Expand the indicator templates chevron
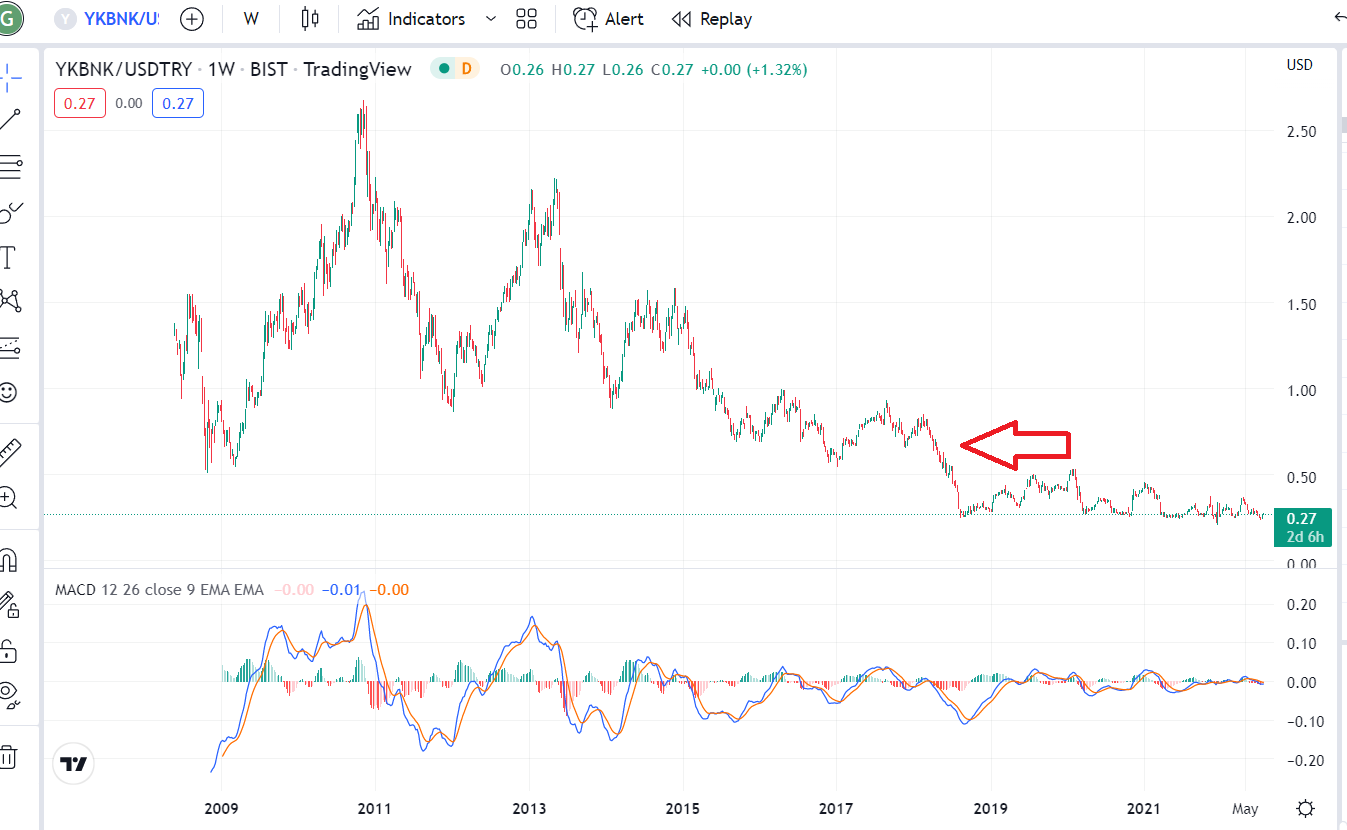The height and width of the screenshot is (830, 1347). (x=490, y=19)
